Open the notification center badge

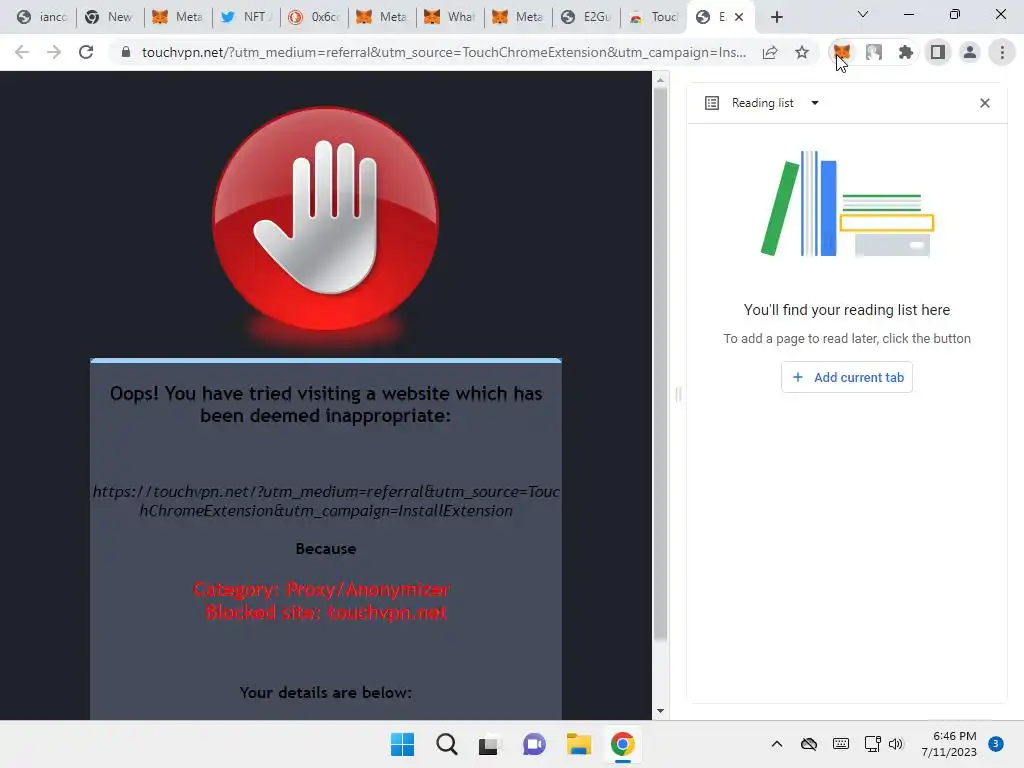click(x=996, y=744)
